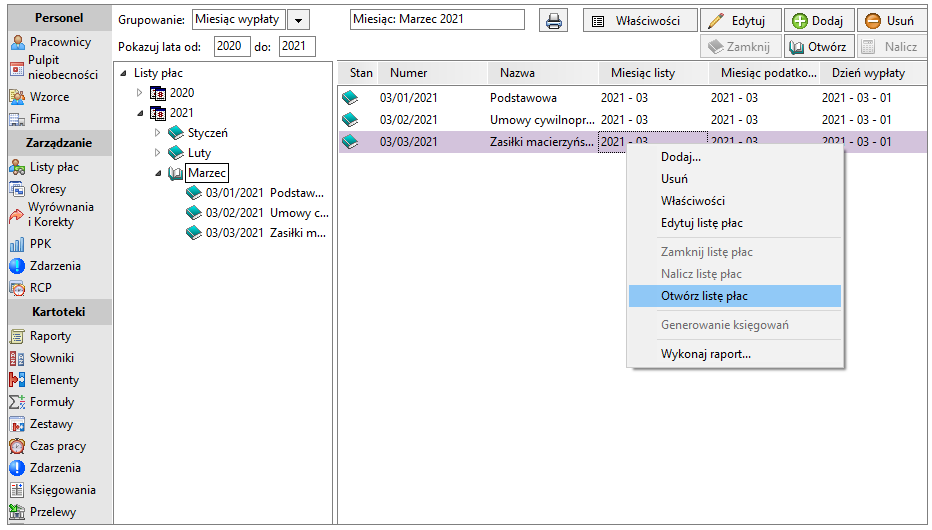Viewport: 932px width, 530px height.
Task: Expand the Styczeń month node
Action: pos(157,132)
